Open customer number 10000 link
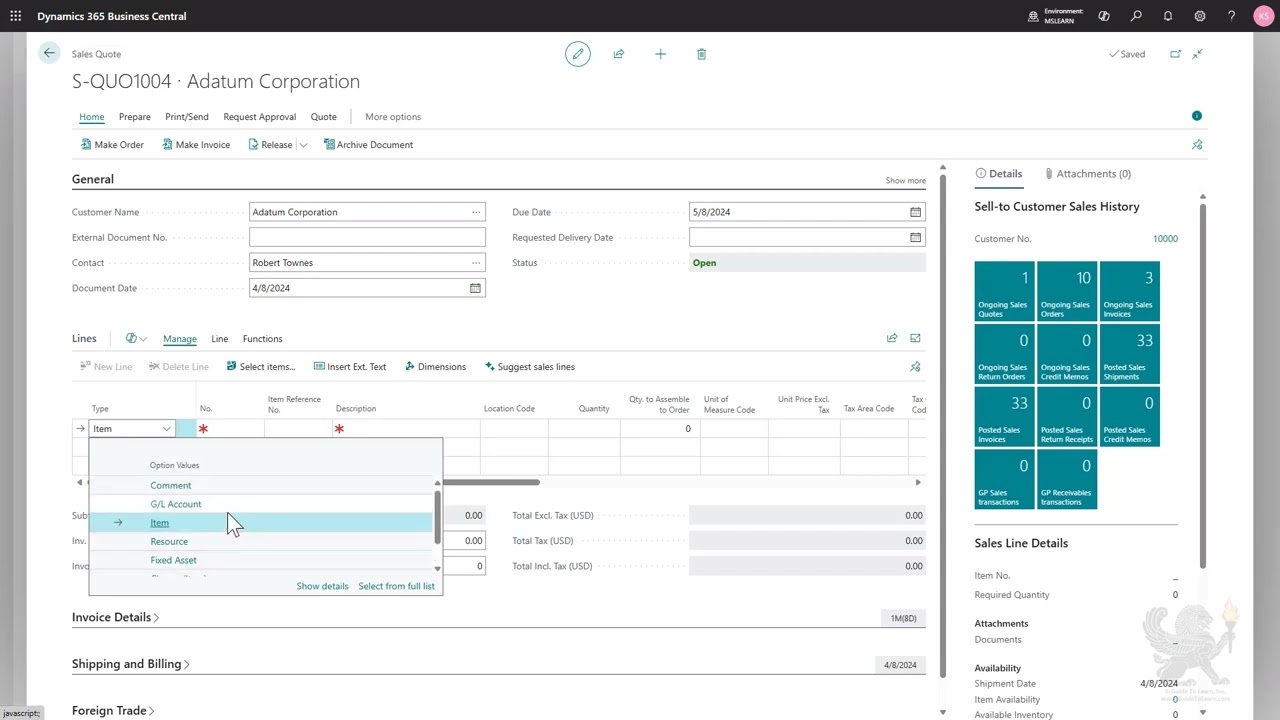The image size is (1280, 720). [x=1165, y=239]
